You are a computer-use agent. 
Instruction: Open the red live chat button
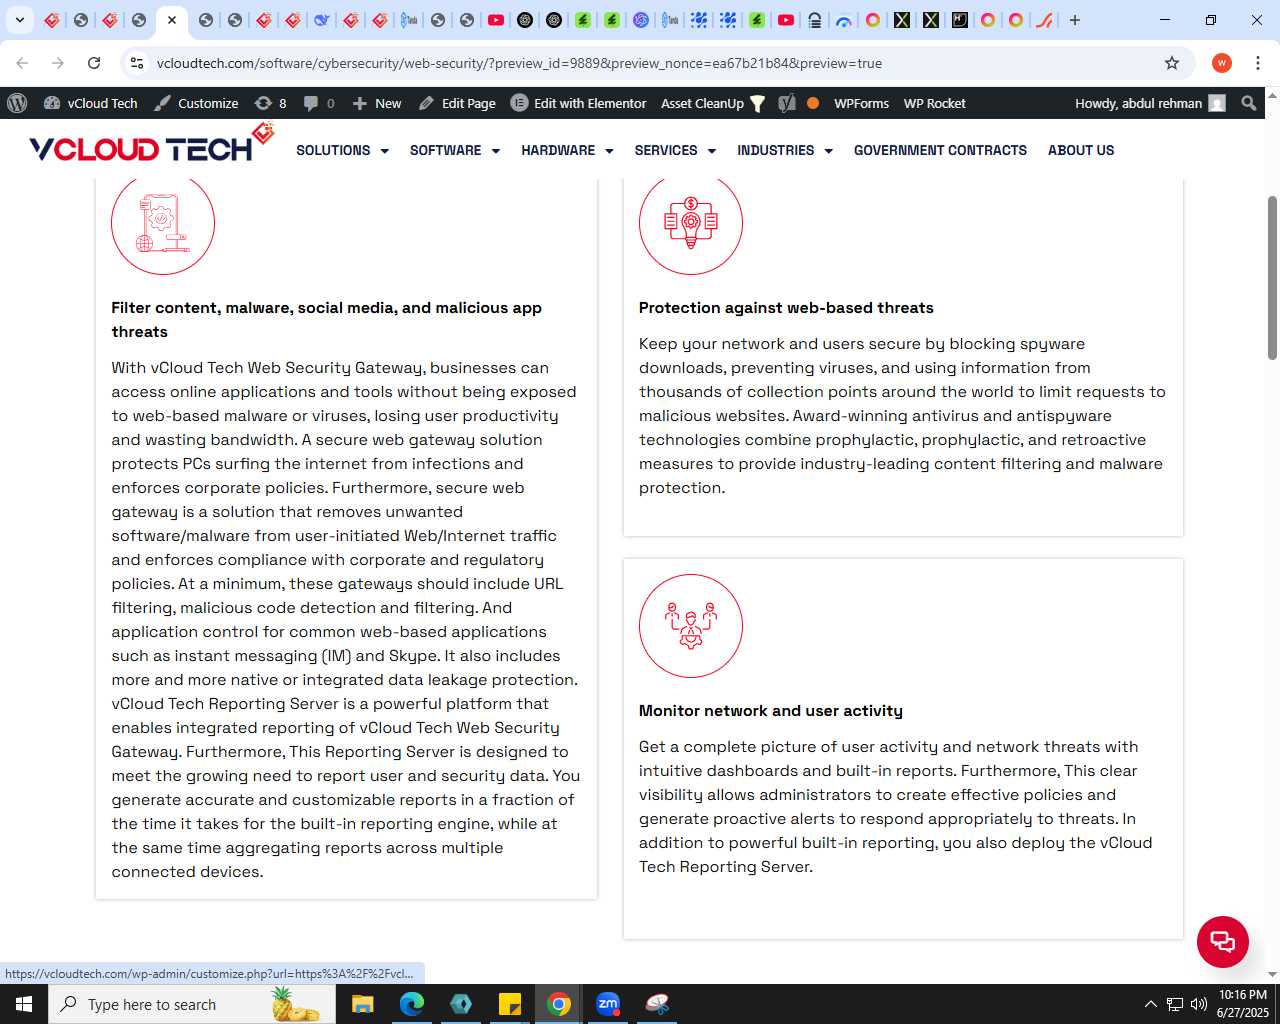1223,942
